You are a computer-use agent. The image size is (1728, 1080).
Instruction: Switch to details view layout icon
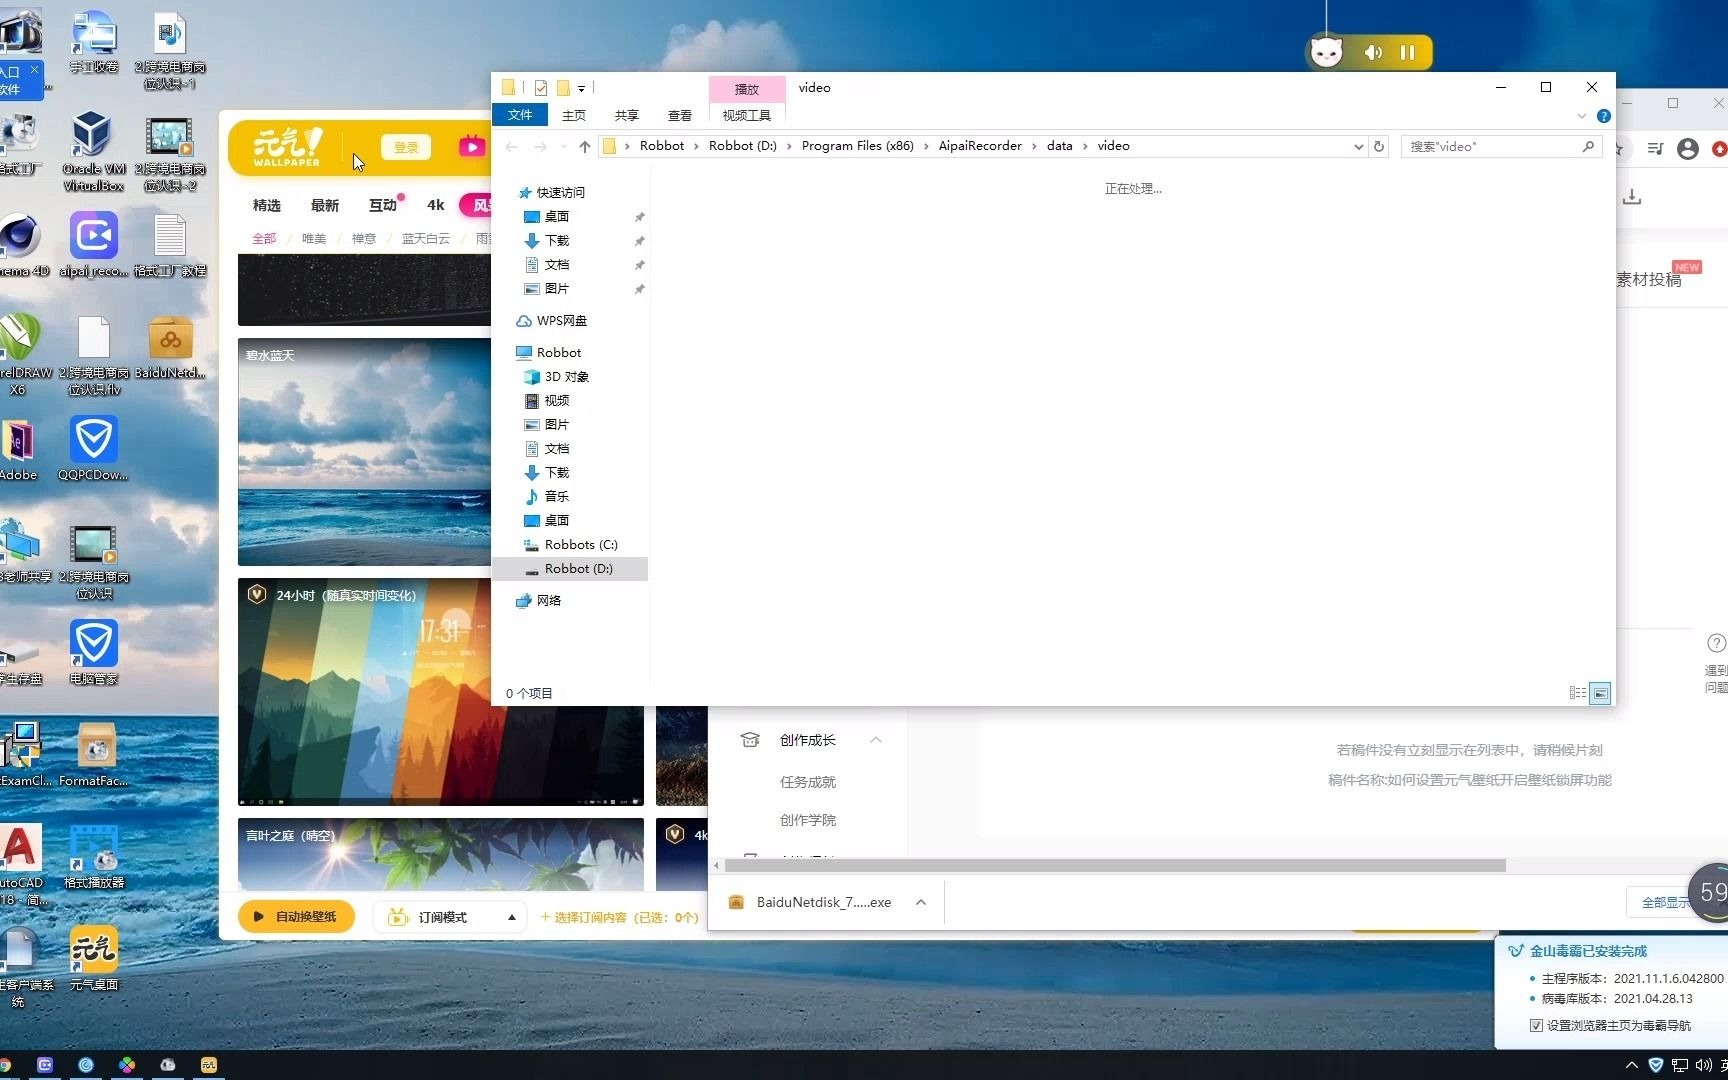pos(1578,693)
